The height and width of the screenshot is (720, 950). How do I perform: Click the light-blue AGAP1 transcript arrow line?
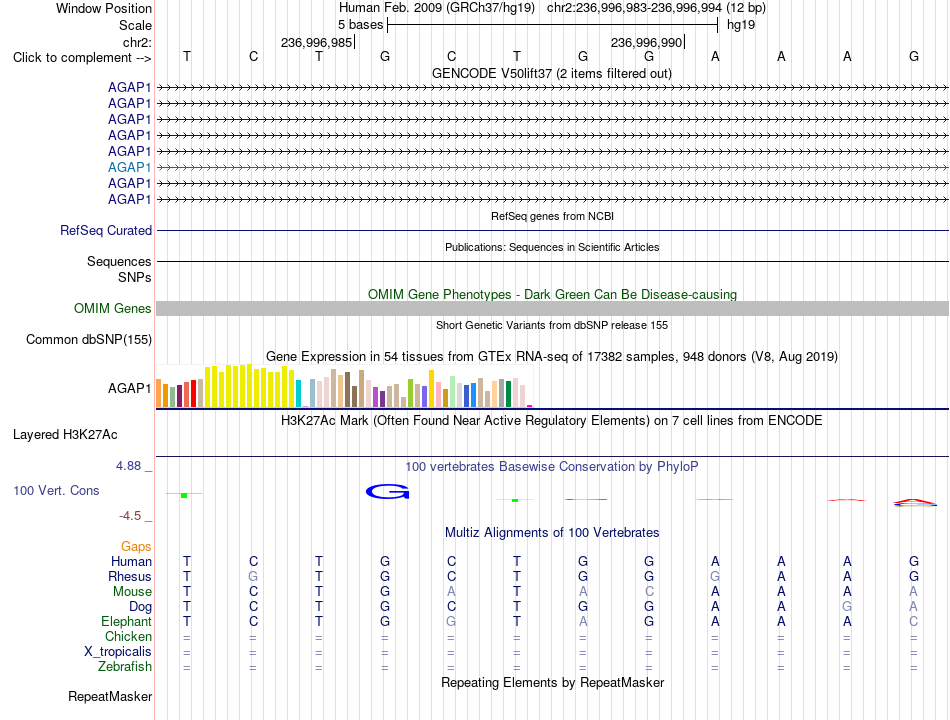click(552, 167)
